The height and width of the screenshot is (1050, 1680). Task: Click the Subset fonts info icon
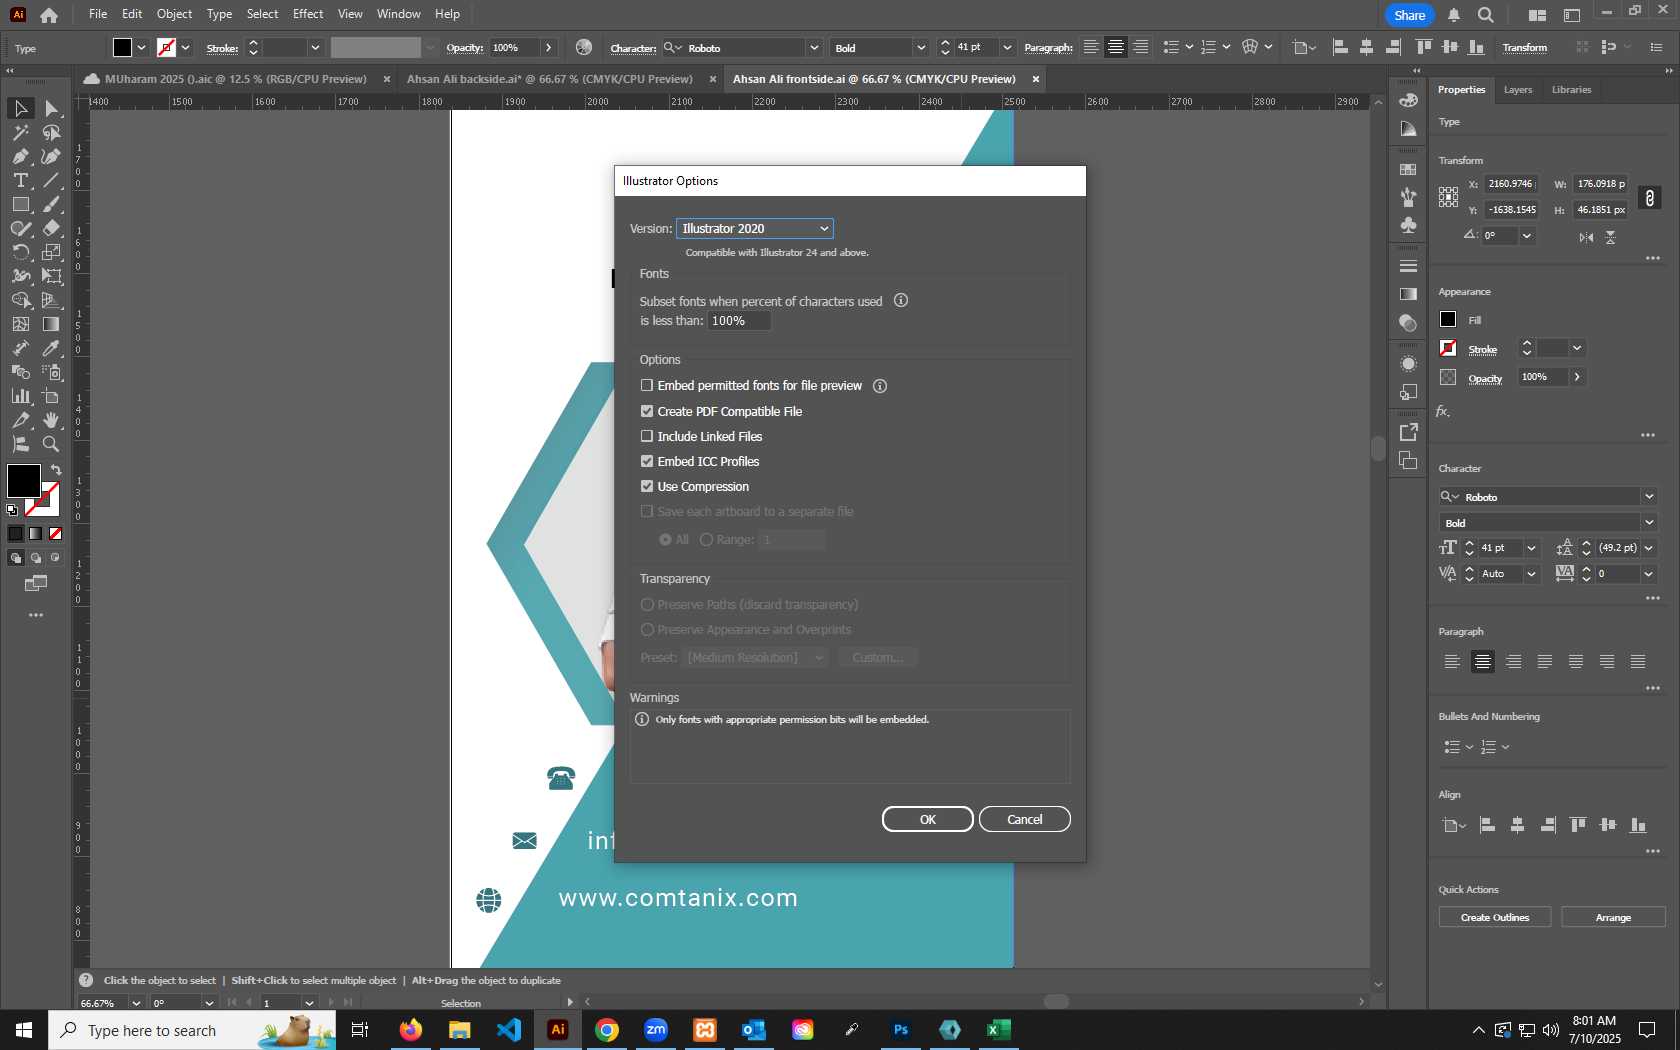901,300
